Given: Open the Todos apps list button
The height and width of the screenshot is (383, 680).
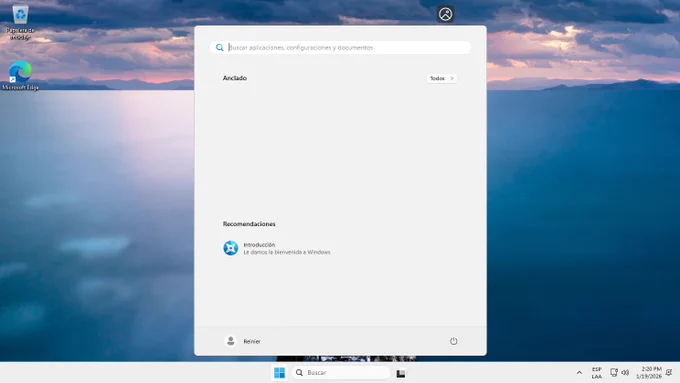Looking at the screenshot, I should [x=441, y=79].
